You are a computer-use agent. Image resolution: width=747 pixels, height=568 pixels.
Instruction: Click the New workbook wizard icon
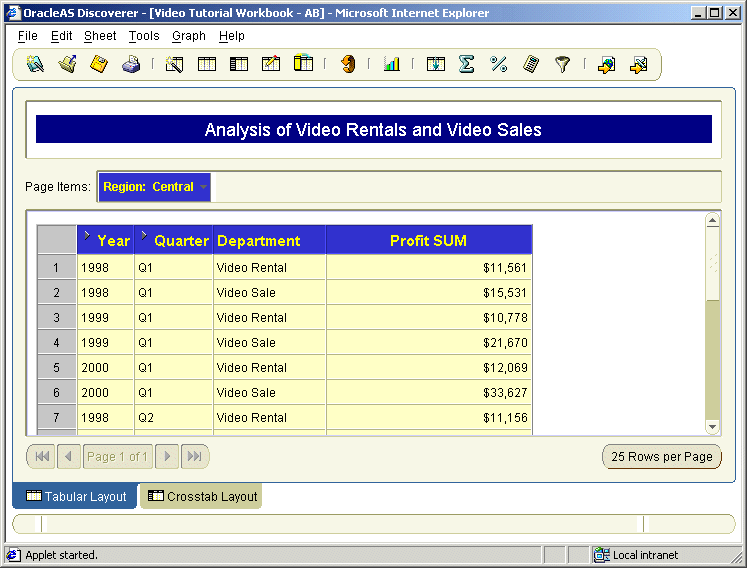(35, 64)
